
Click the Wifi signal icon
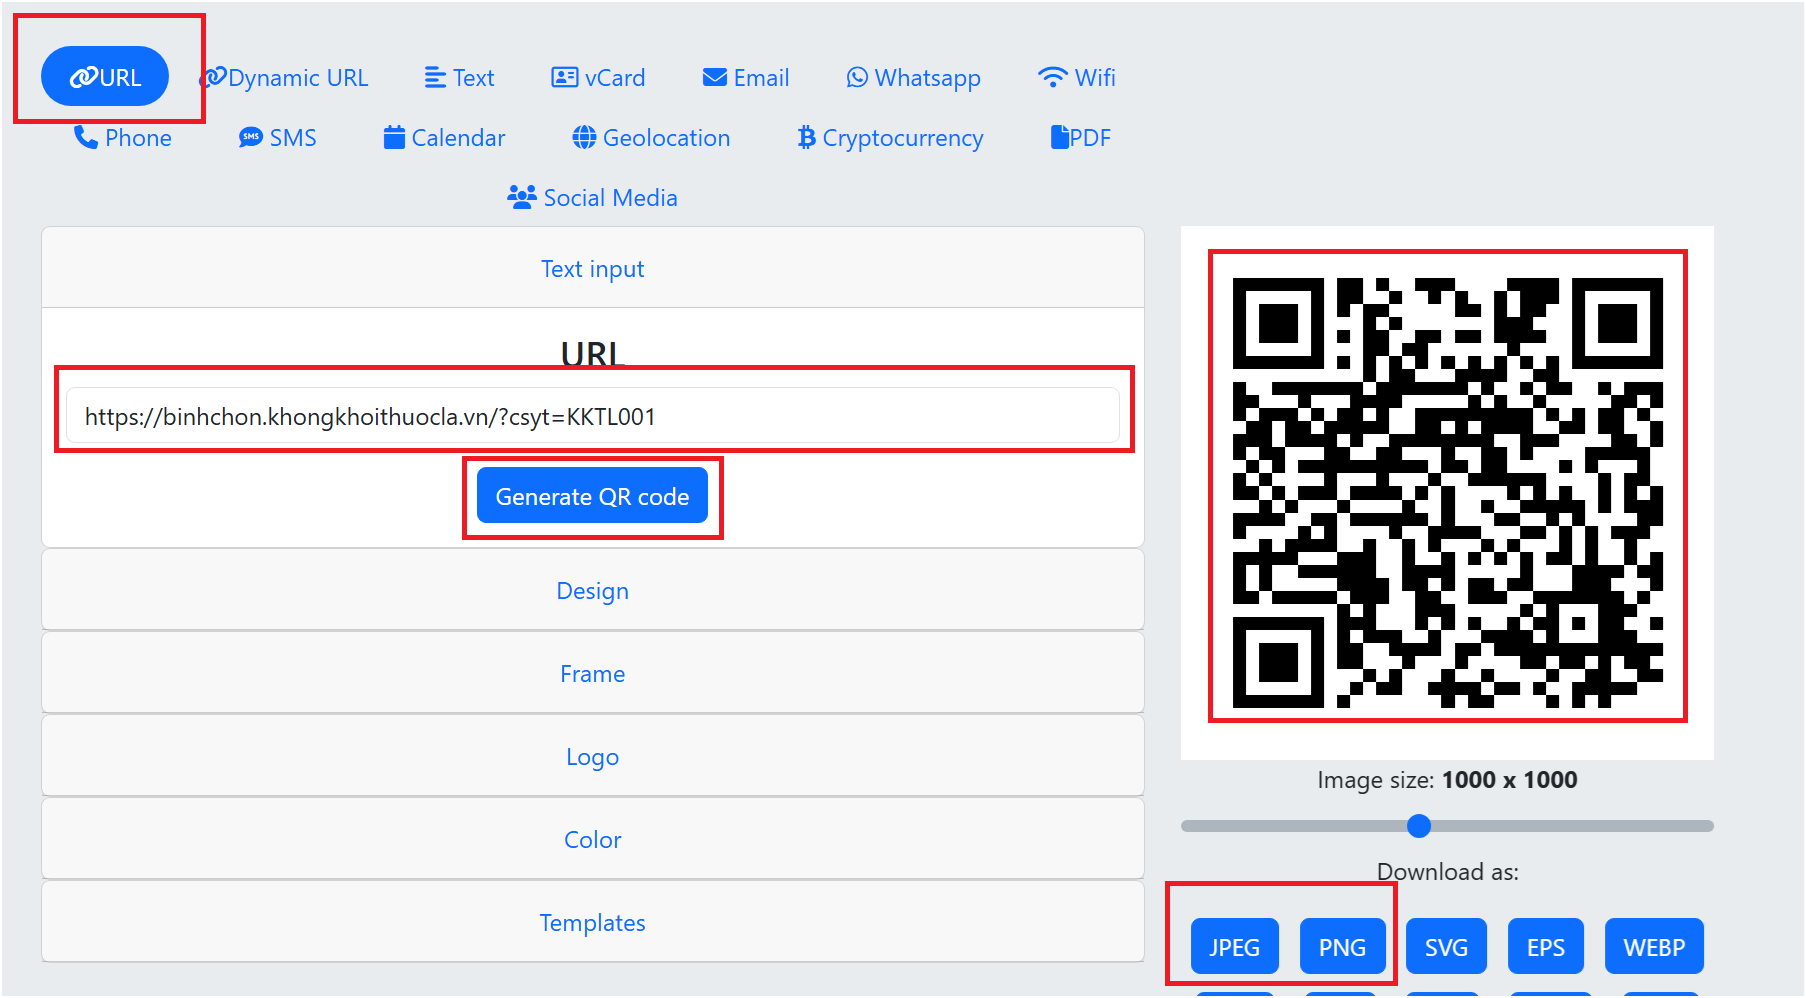[1053, 77]
